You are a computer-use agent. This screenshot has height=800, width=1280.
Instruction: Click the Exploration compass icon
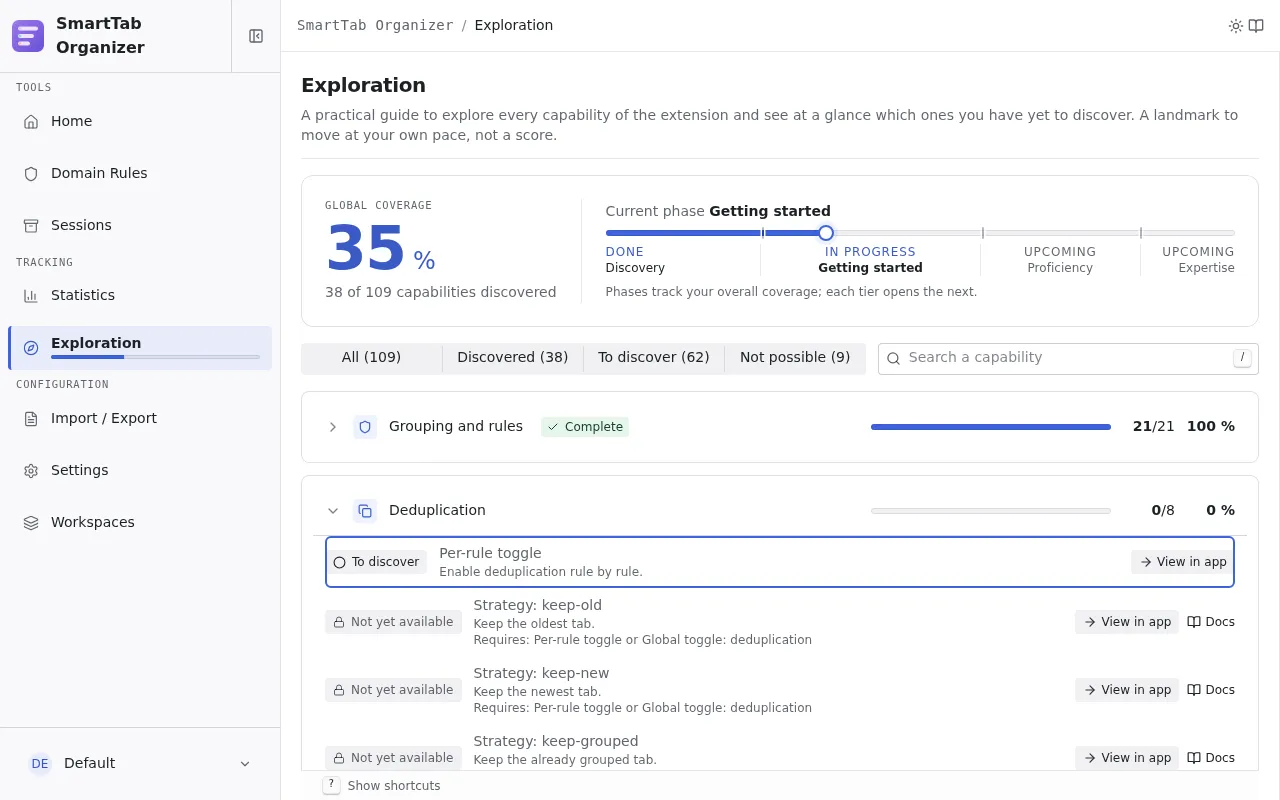(31, 348)
